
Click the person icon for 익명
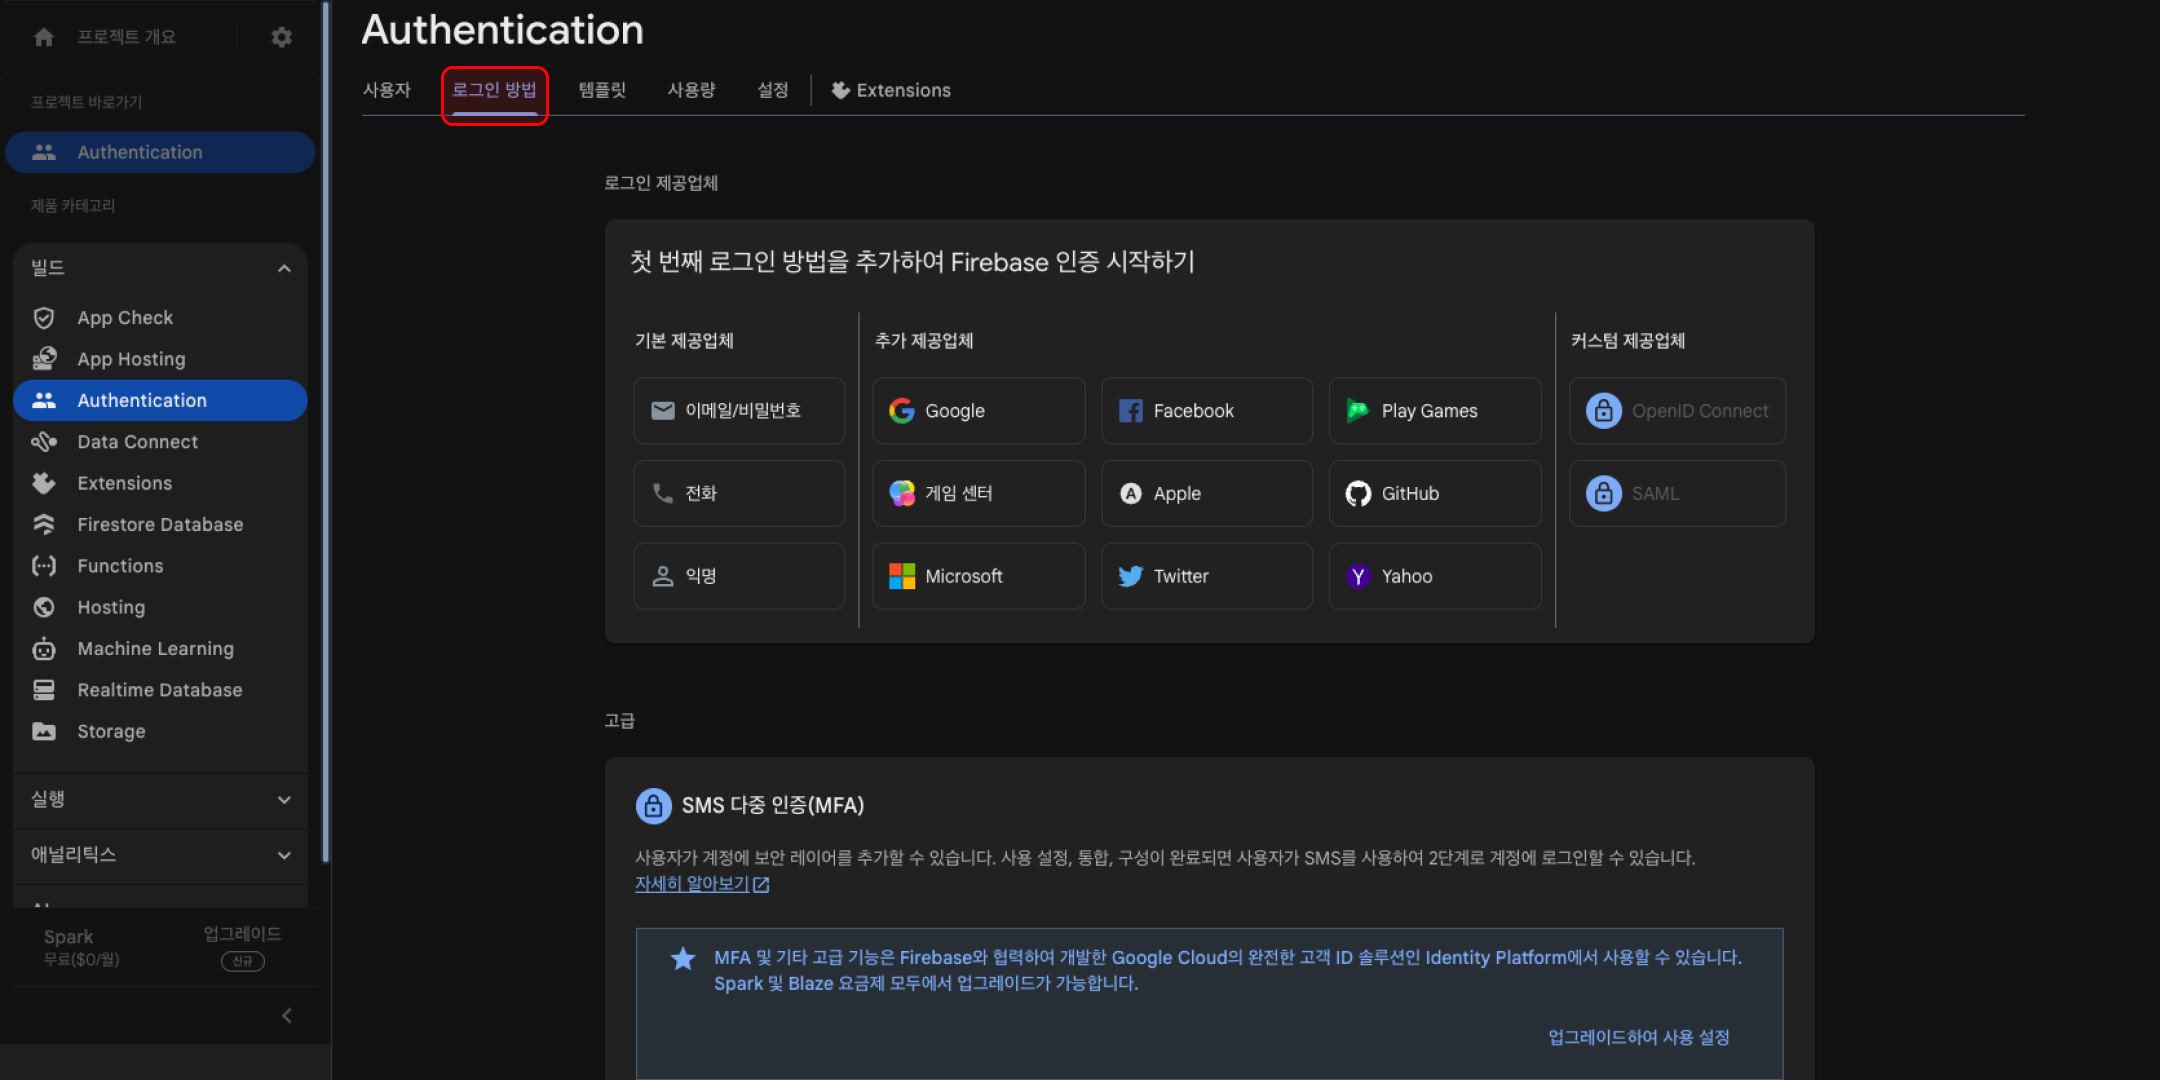click(662, 576)
